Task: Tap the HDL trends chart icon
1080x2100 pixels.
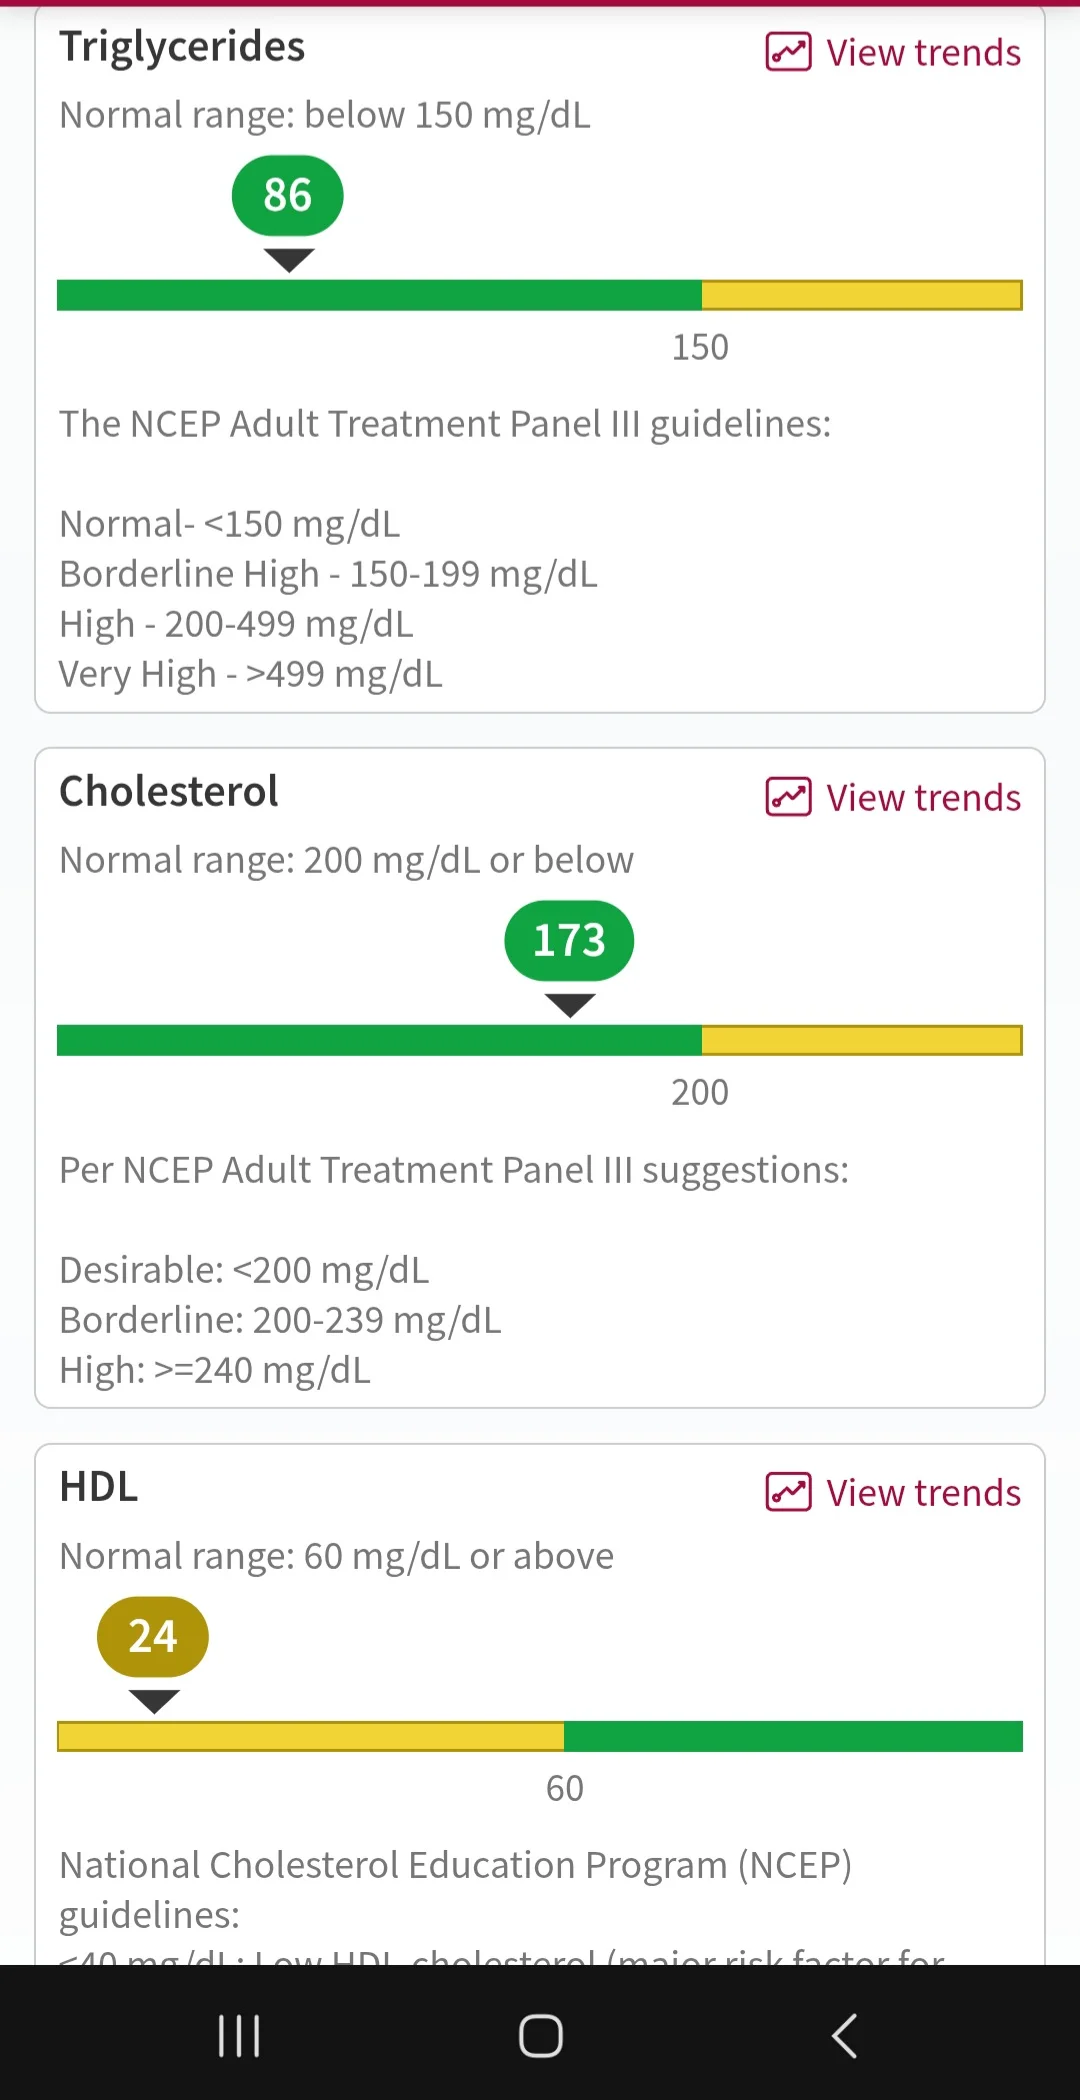Action: (788, 1492)
